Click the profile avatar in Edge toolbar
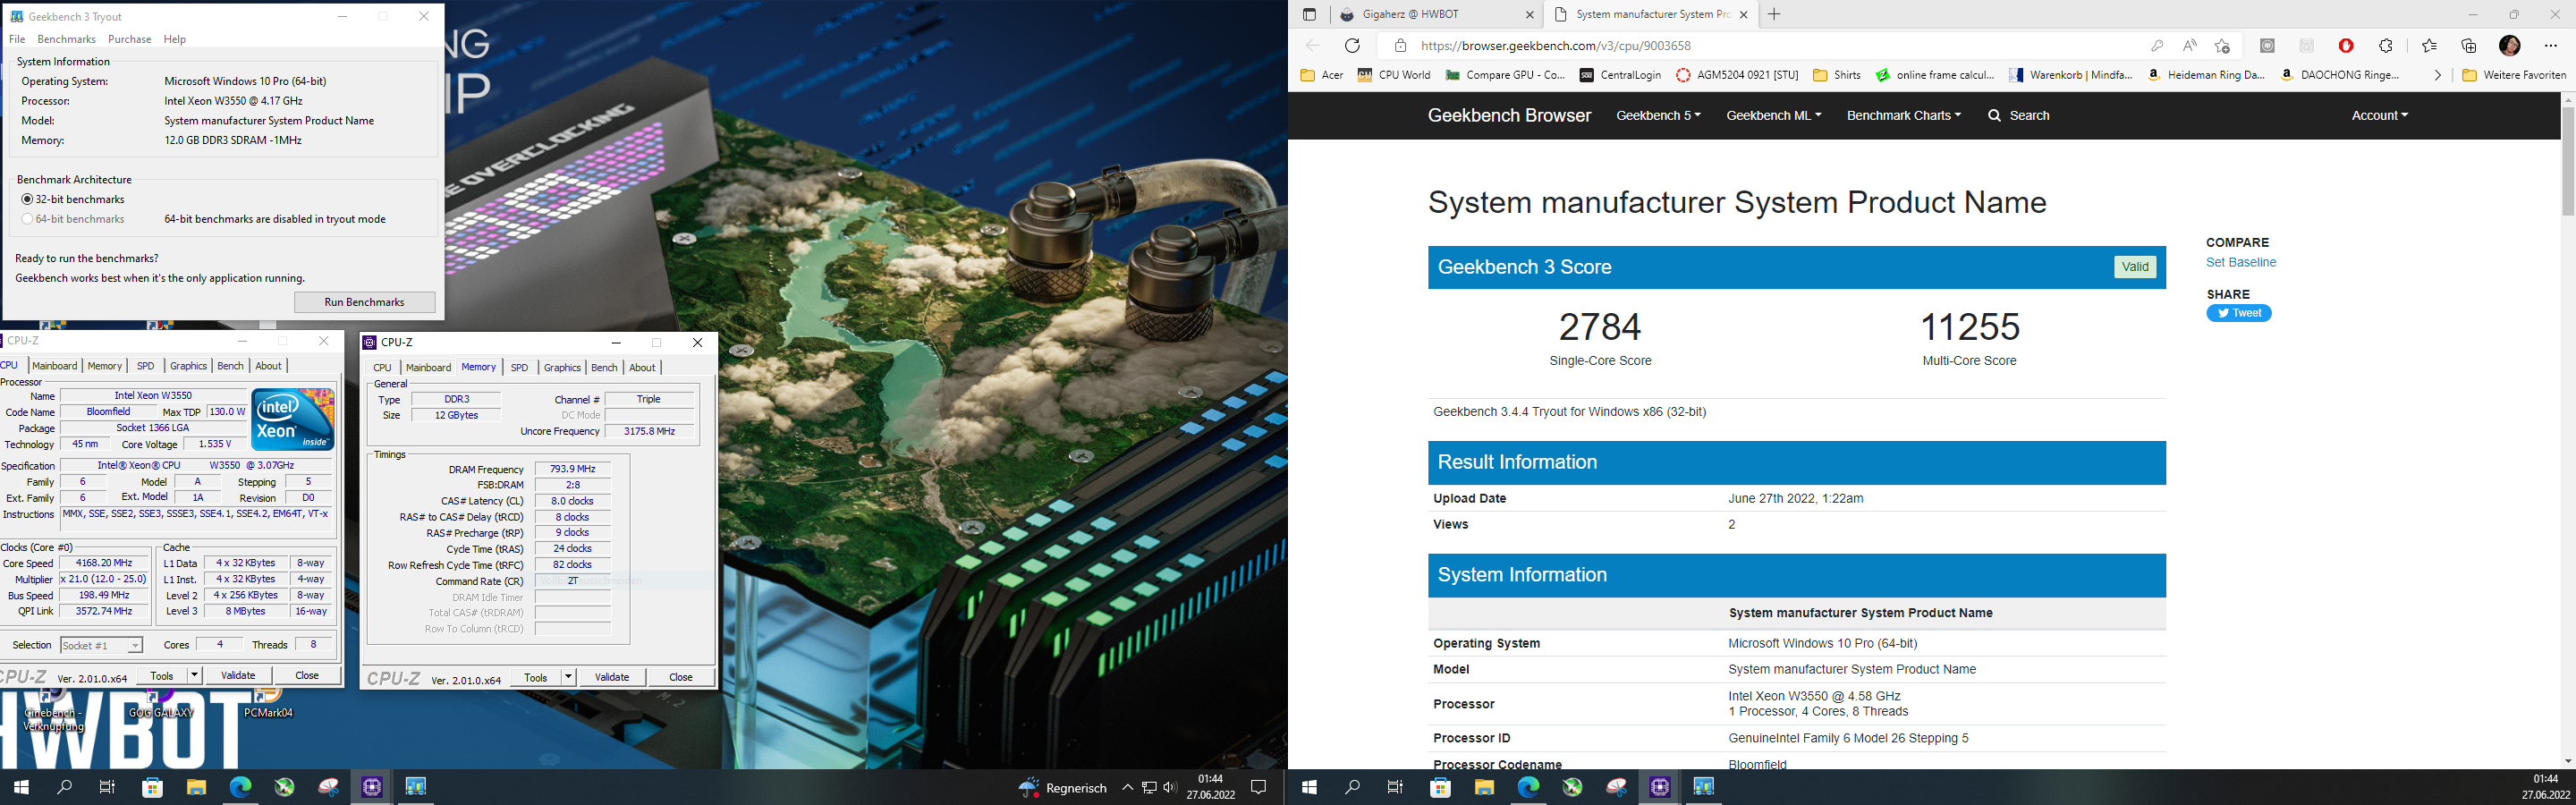2576x805 pixels. pyautogui.click(x=2509, y=46)
